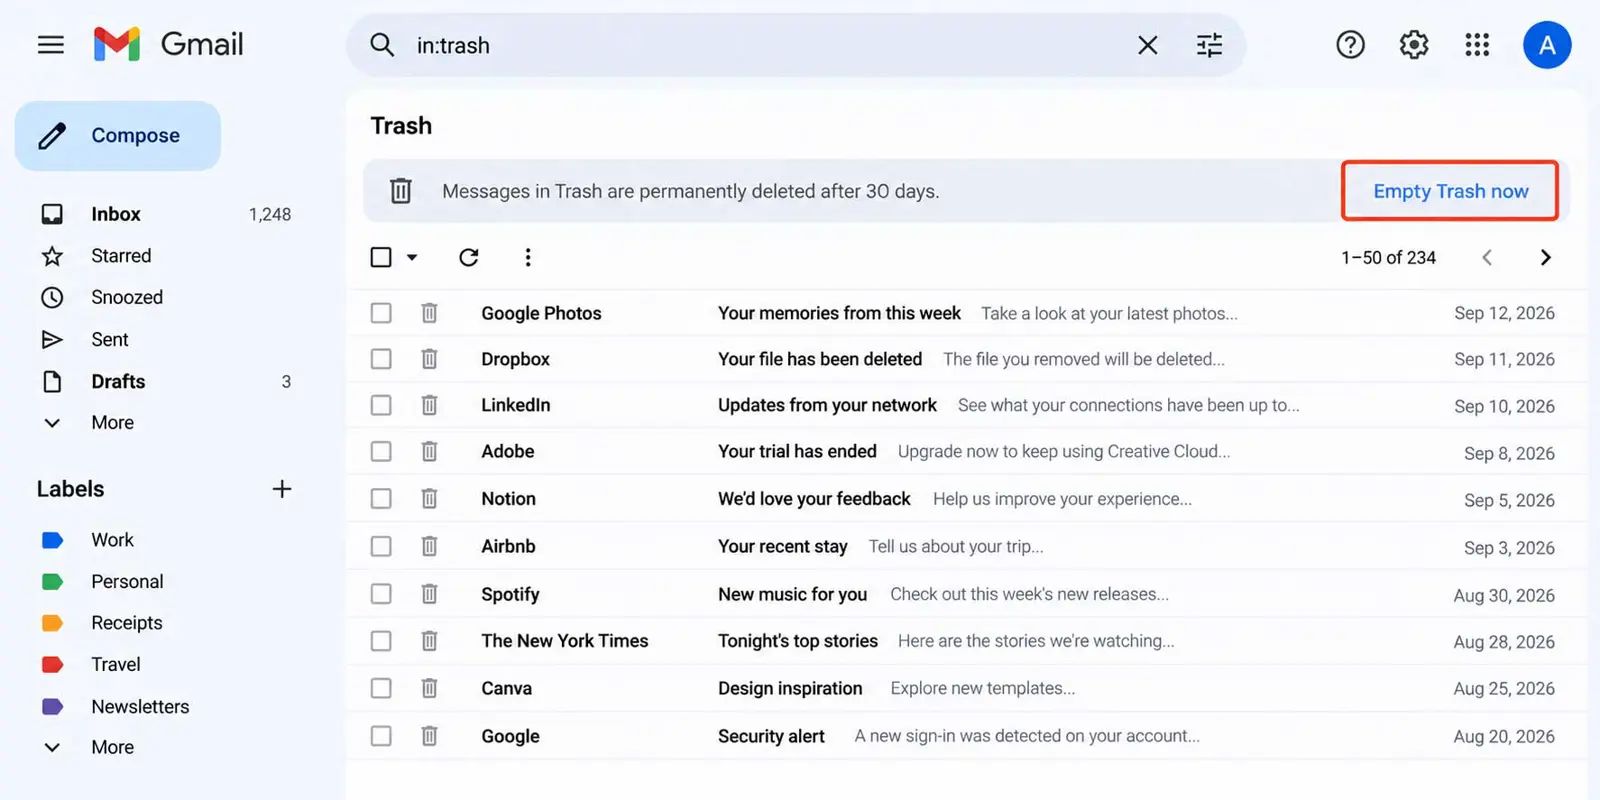
Task: Open the Google apps grid icon
Action: point(1477,44)
